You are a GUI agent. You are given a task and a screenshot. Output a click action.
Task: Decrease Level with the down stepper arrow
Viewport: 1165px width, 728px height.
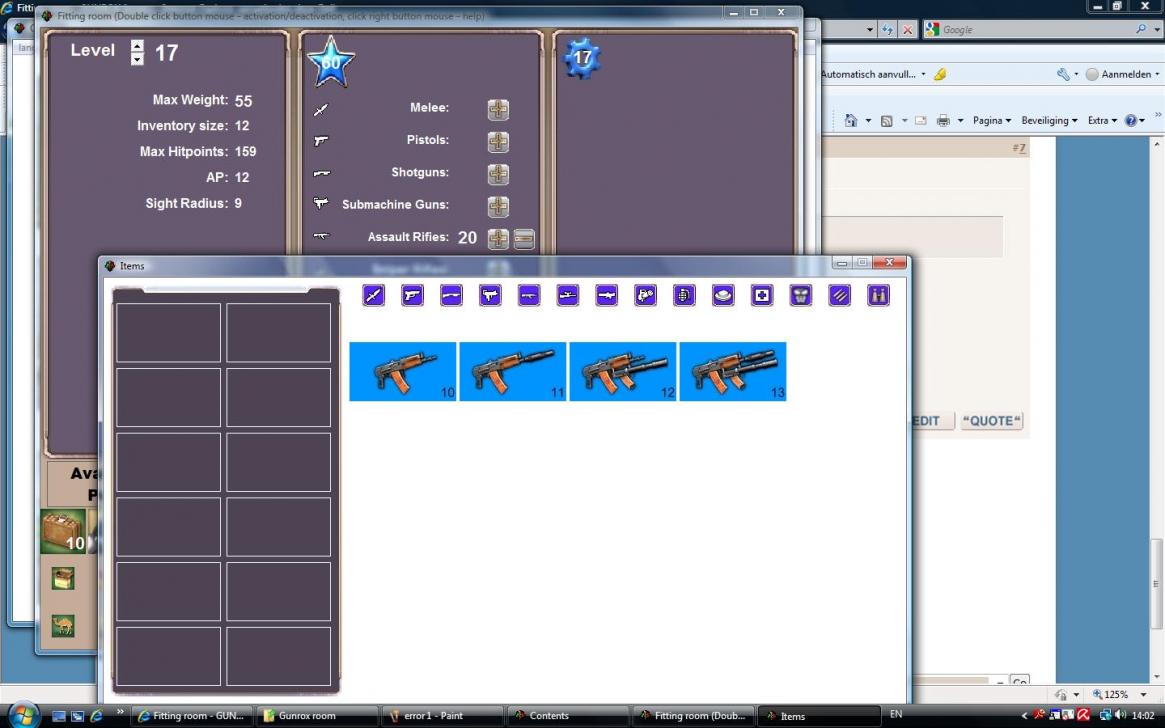(137, 59)
